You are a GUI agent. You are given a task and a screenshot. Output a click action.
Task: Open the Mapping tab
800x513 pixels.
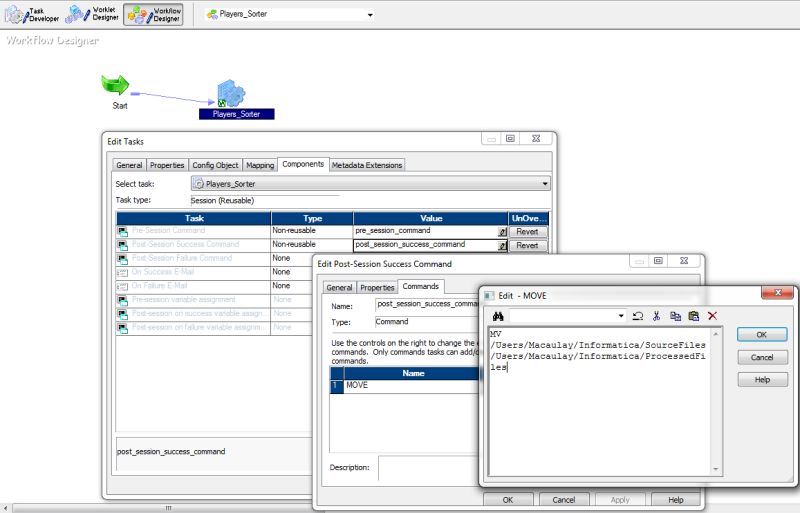[x=260, y=165]
